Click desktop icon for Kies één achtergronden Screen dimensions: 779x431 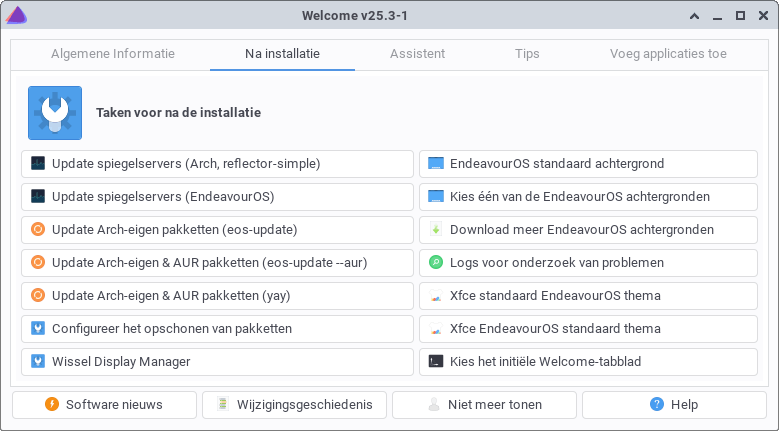[x=436, y=197]
